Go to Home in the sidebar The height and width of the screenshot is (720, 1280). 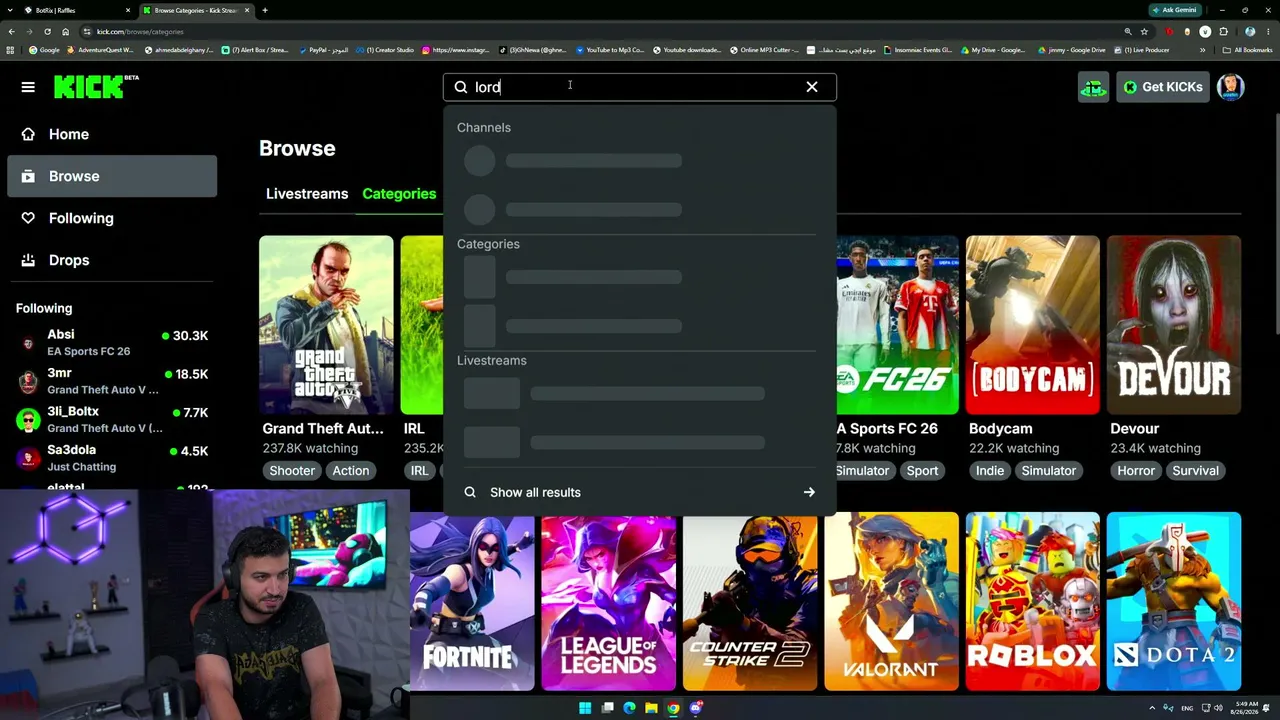click(x=112, y=134)
